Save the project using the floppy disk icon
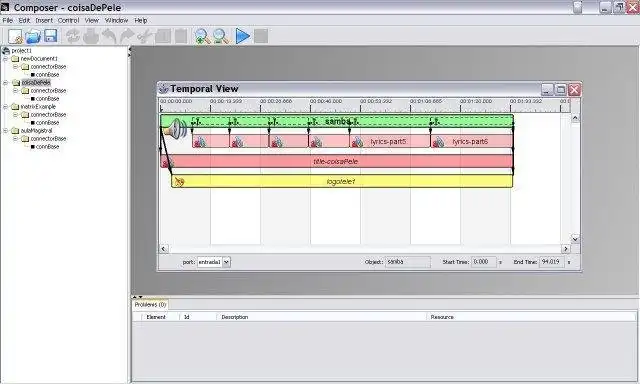 (x=51, y=36)
